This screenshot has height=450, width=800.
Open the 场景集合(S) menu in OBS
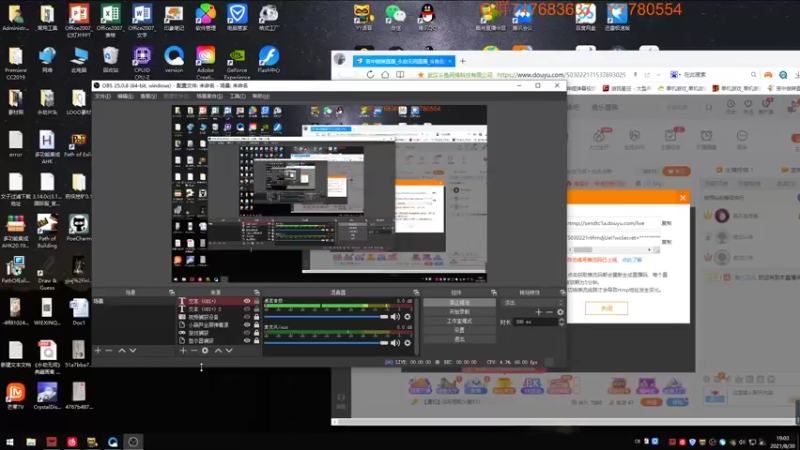[209, 96]
